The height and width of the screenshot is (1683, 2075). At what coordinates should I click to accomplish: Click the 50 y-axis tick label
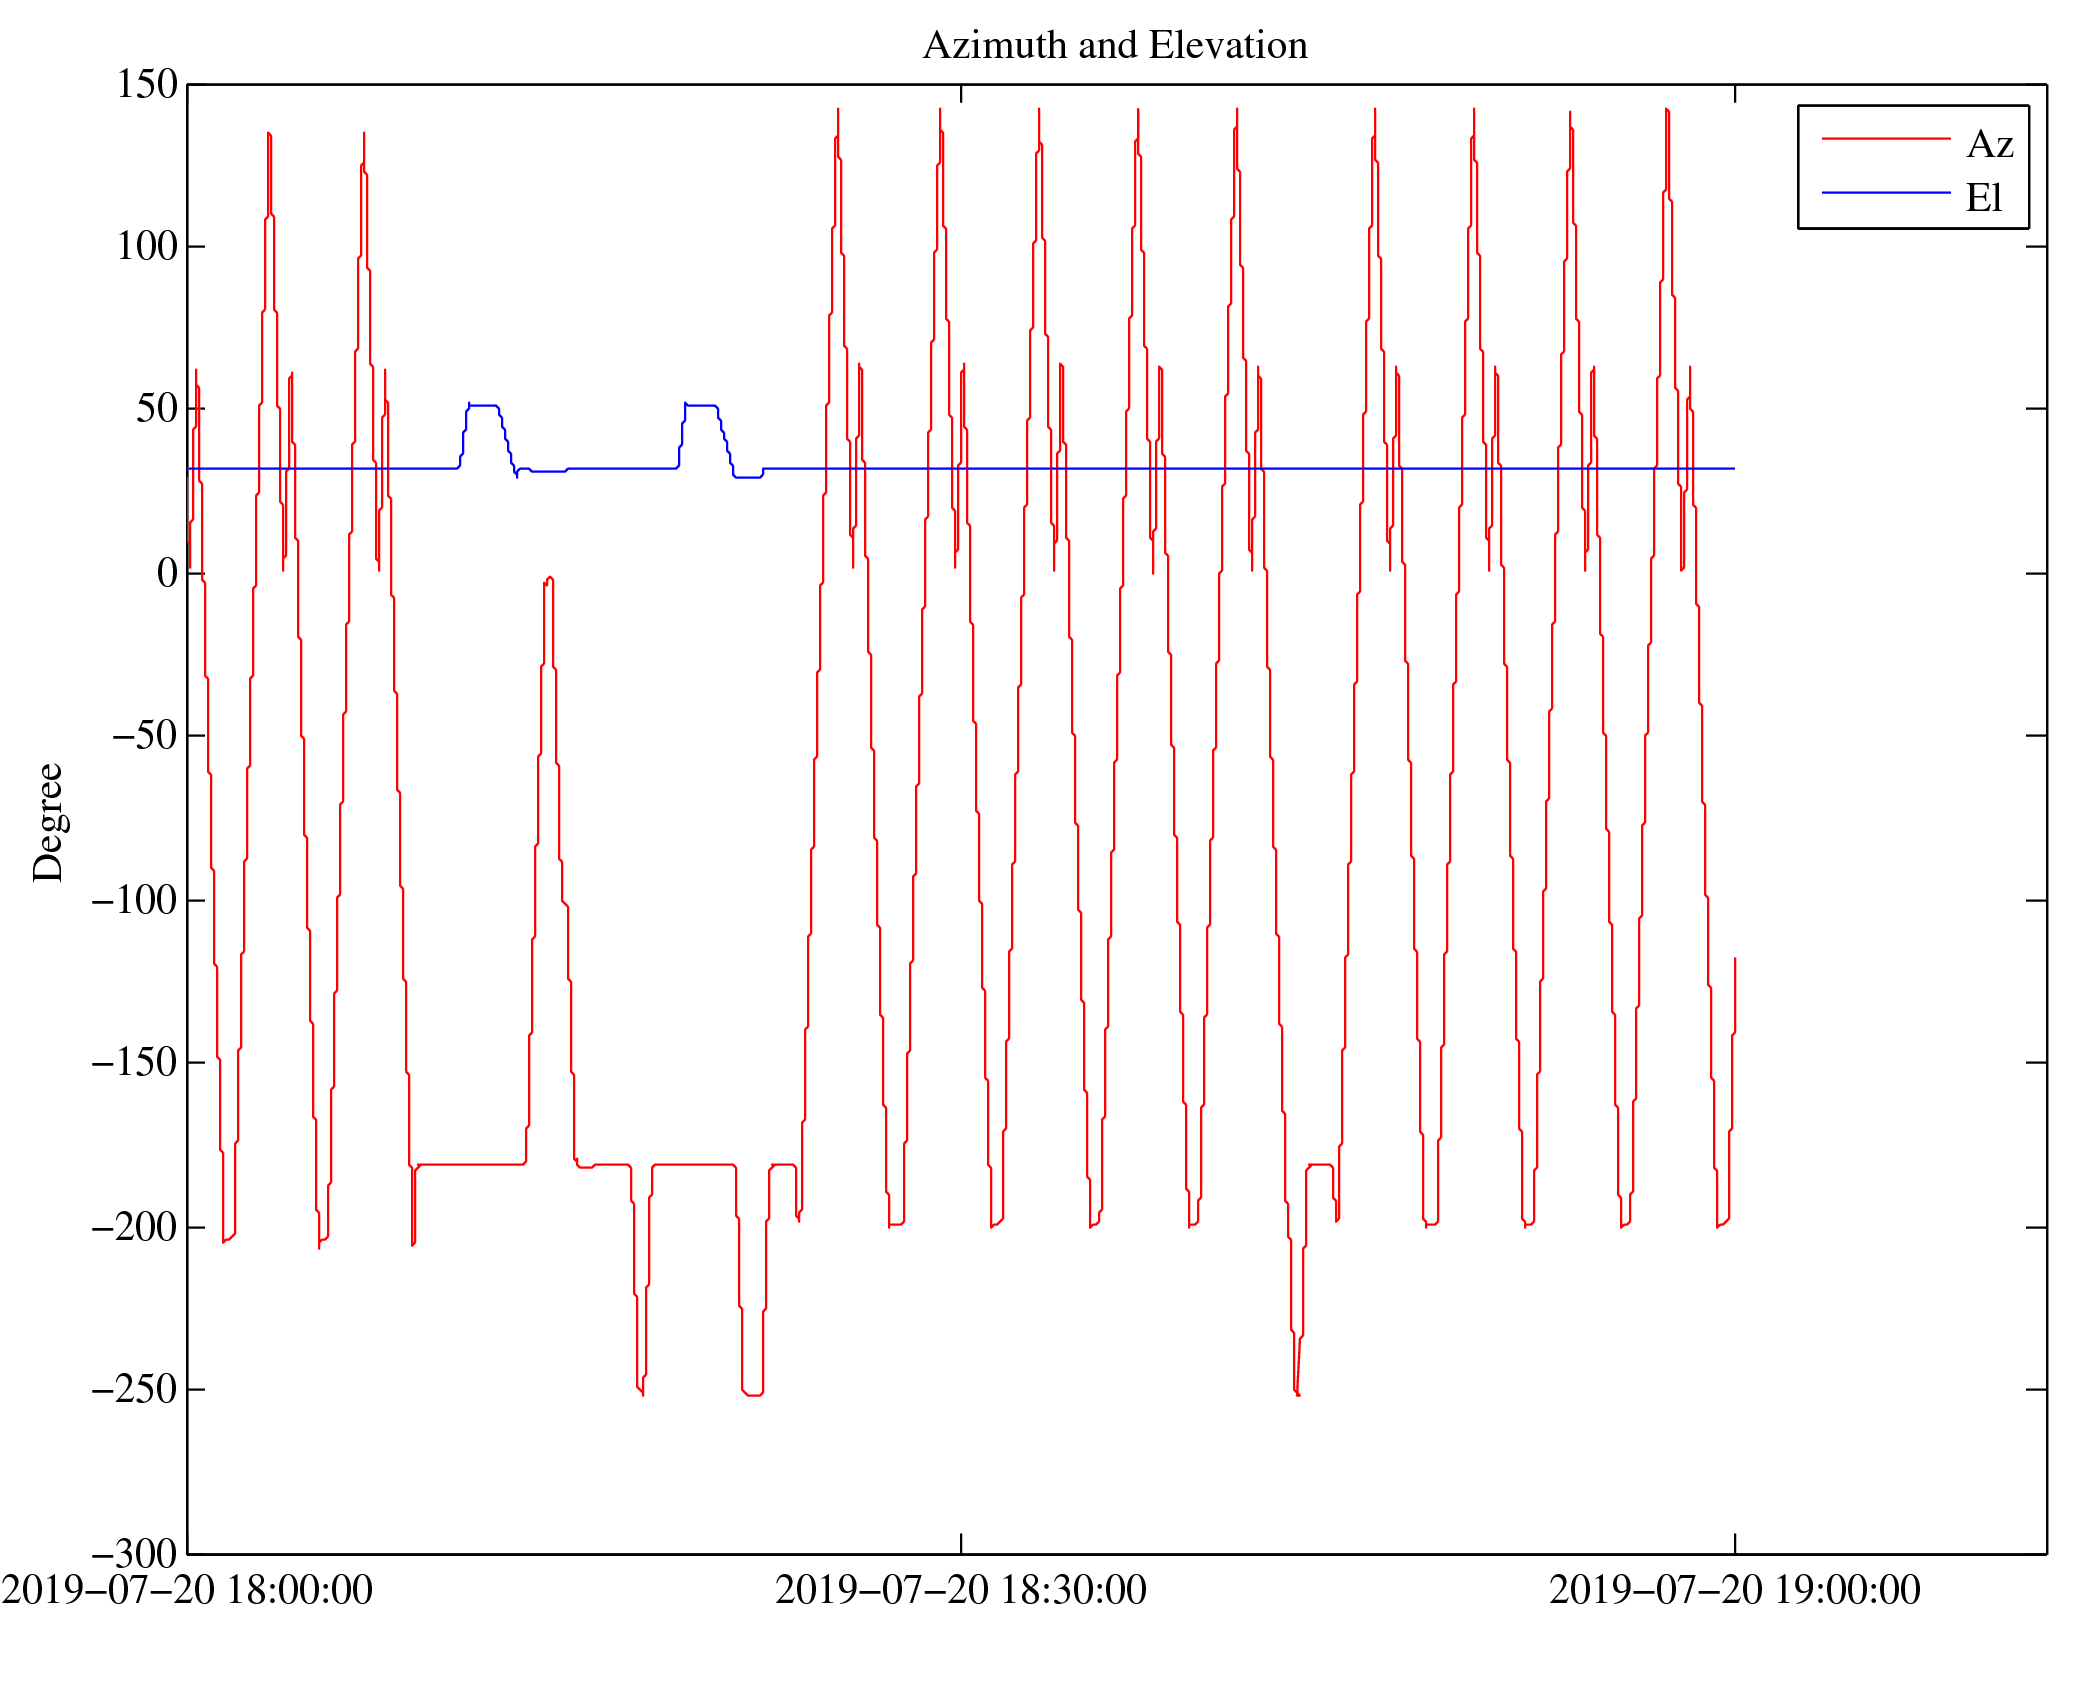click(x=157, y=409)
